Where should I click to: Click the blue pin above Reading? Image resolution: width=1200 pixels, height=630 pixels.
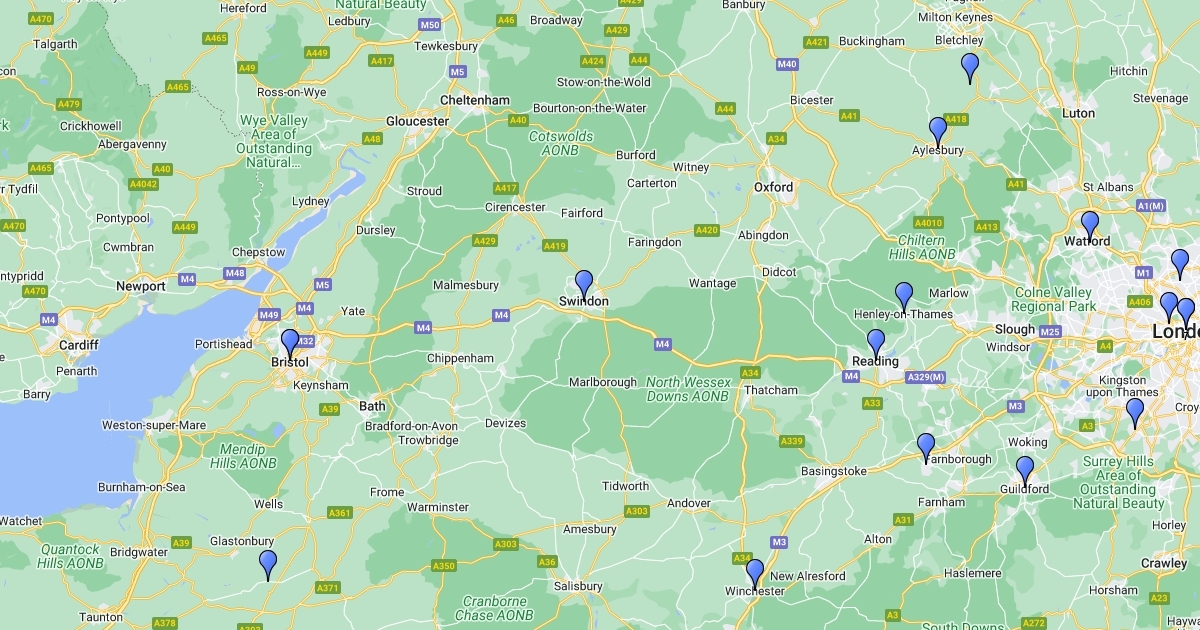coord(876,344)
